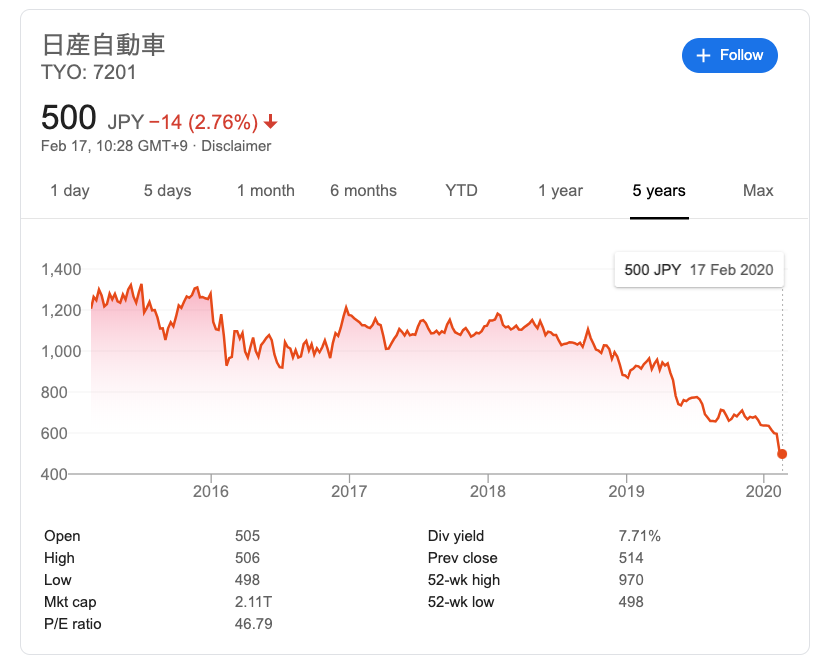826x664 pixels.
Task: Click the 2020 x-axis label
Action: click(763, 492)
